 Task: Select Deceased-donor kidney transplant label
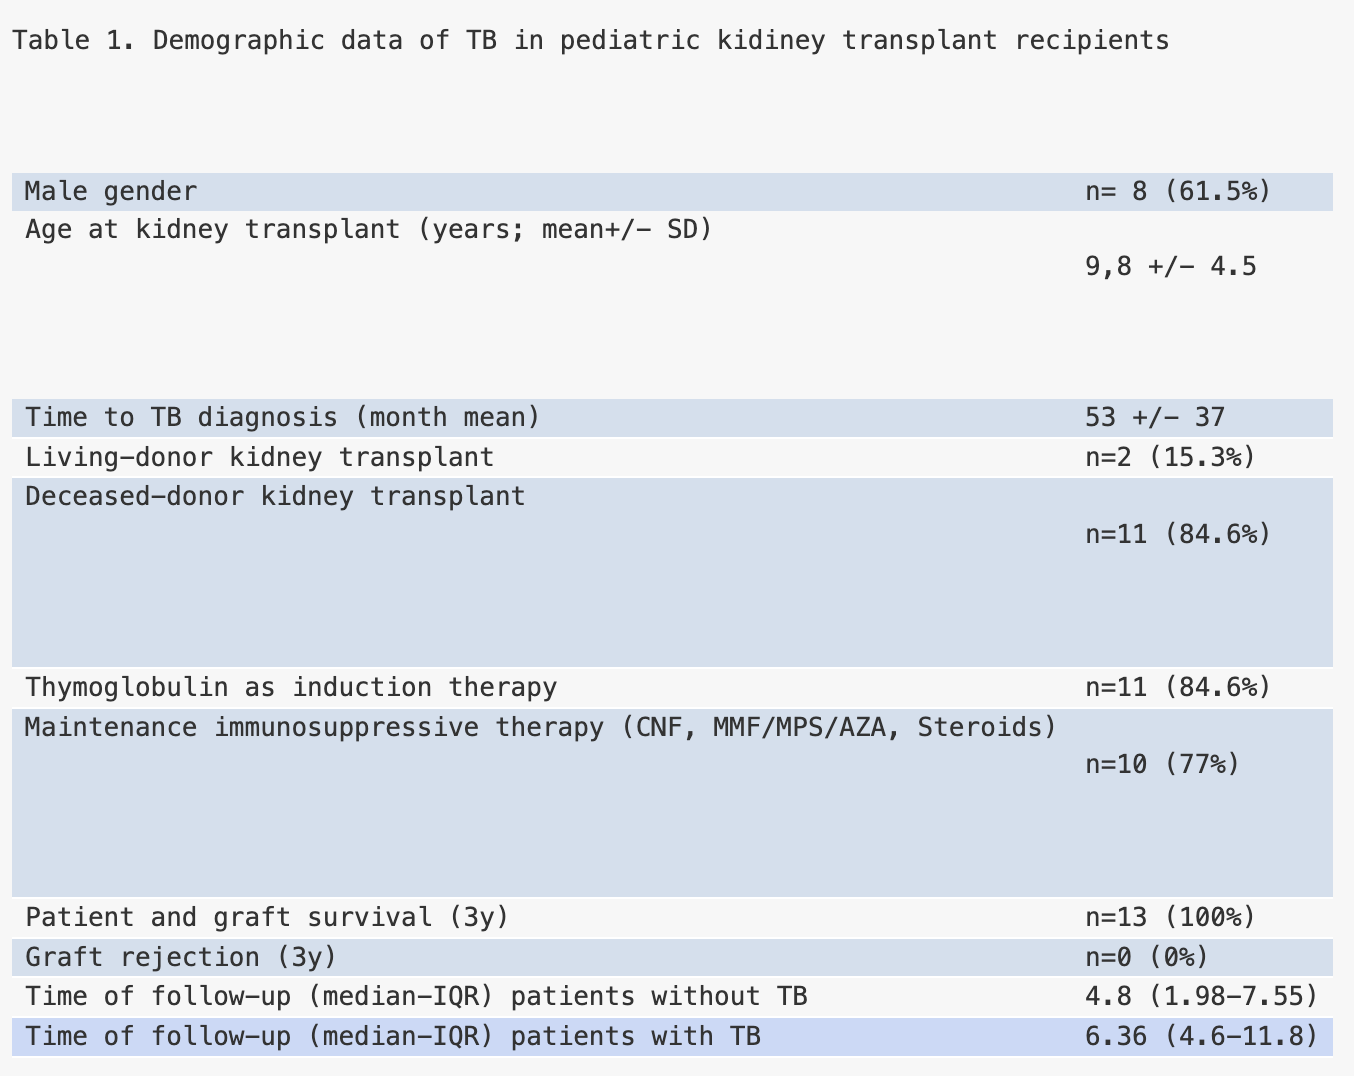point(275,497)
